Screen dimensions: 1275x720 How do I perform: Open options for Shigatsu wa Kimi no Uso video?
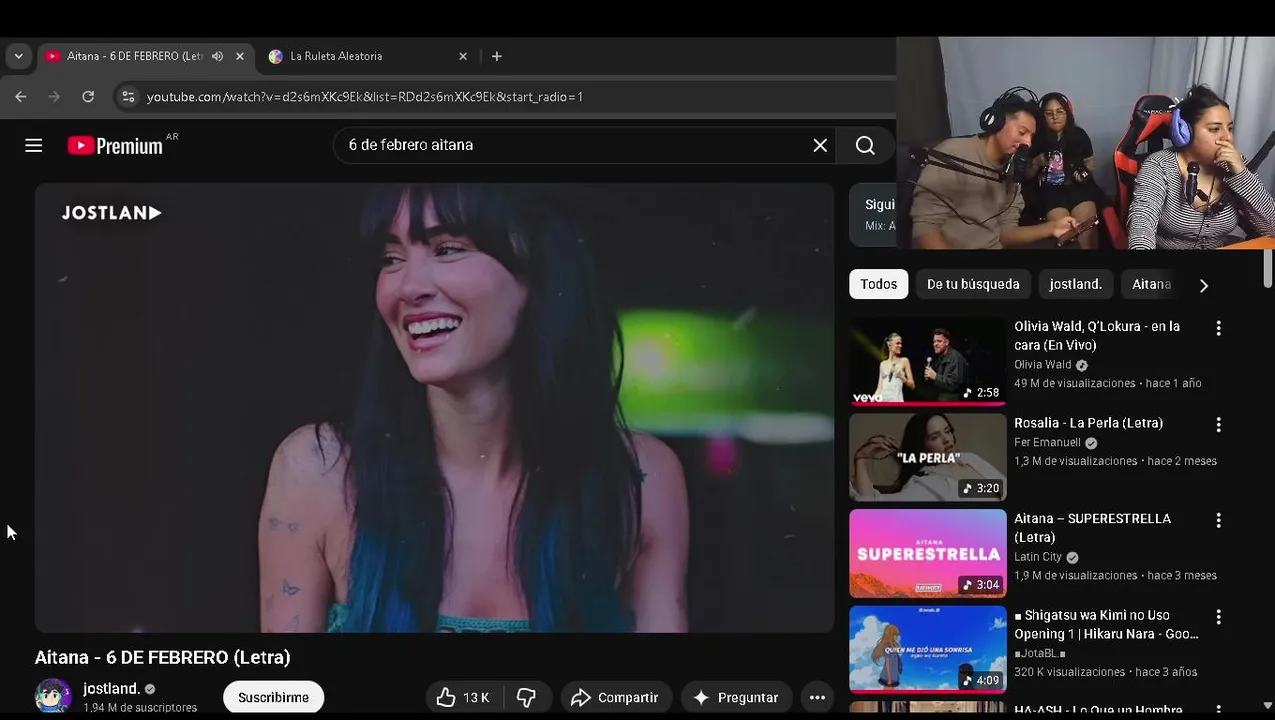(x=1218, y=617)
